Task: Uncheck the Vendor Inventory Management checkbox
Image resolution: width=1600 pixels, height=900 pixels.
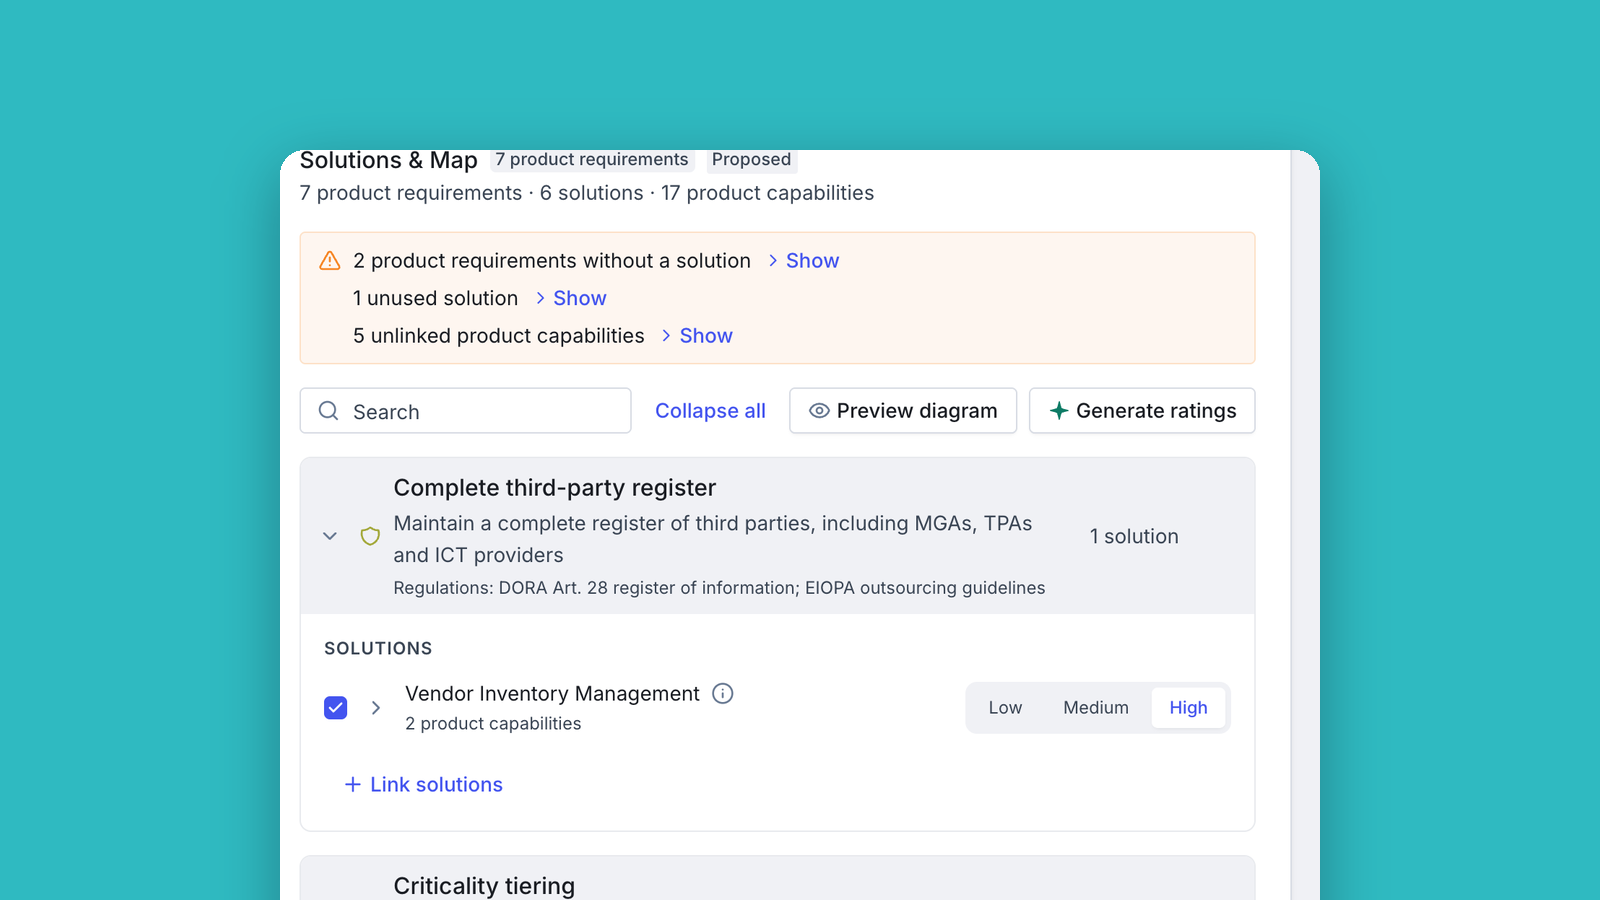Action: 336,708
